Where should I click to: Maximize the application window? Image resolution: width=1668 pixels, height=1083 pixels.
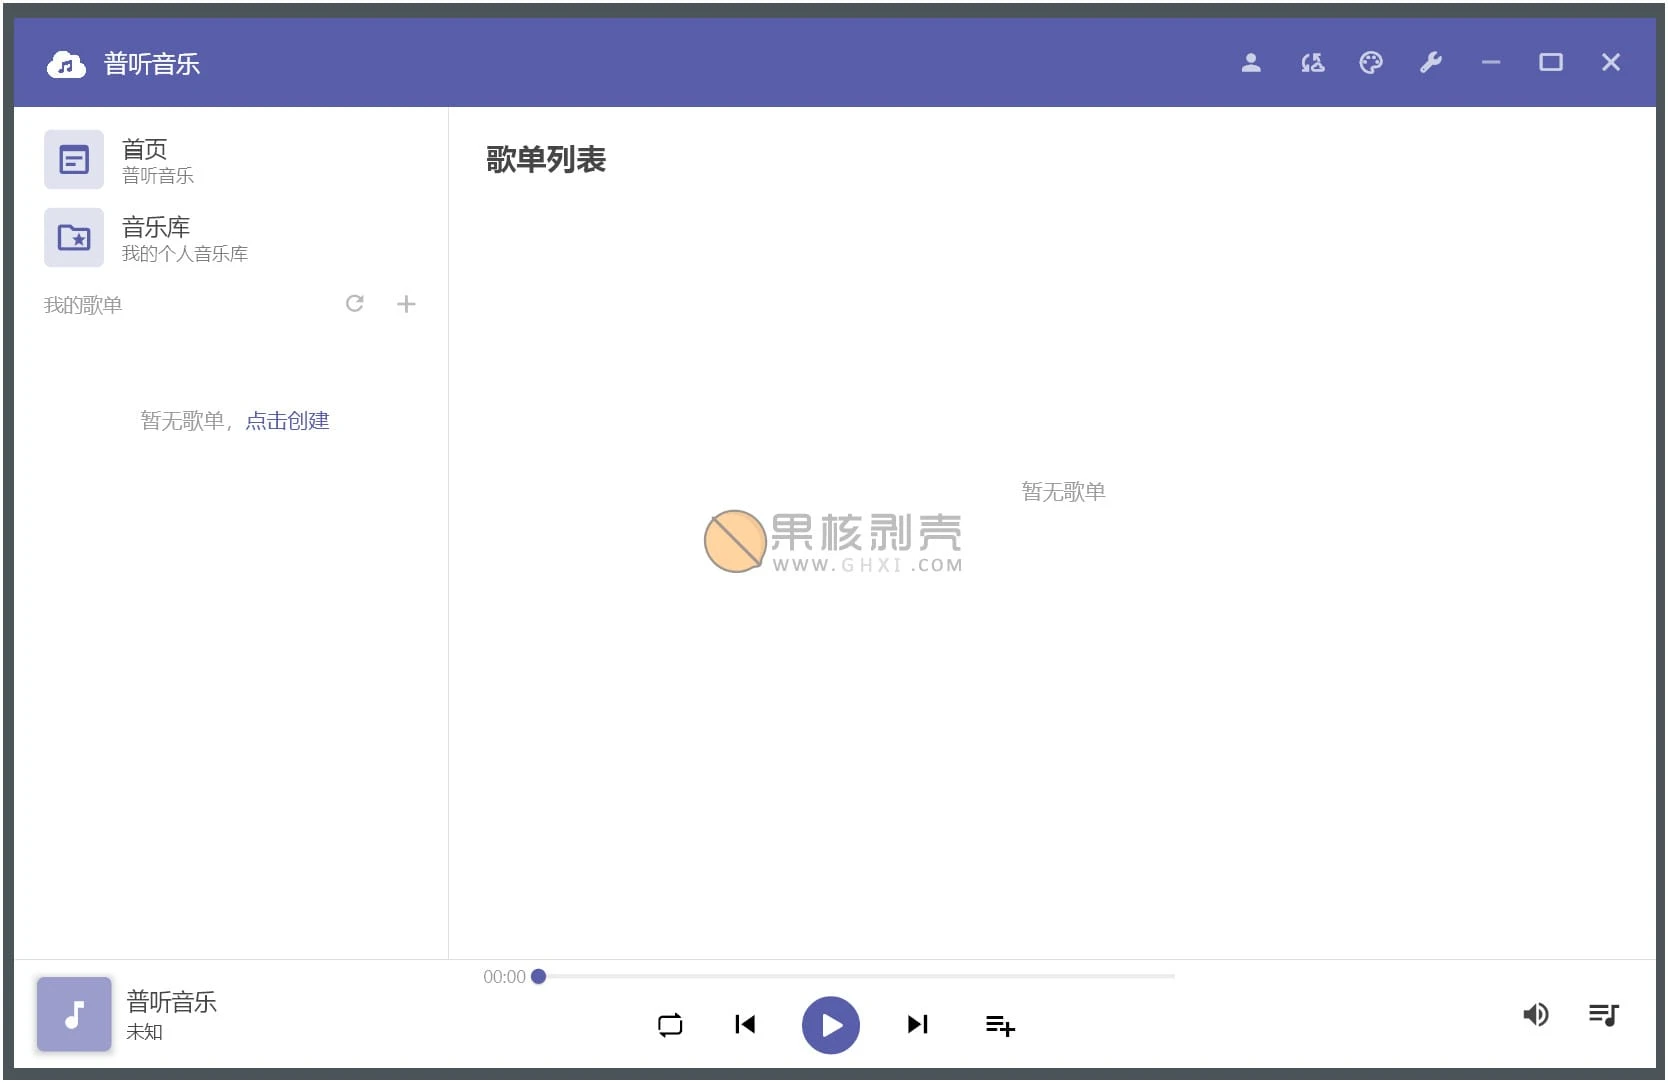click(1550, 63)
